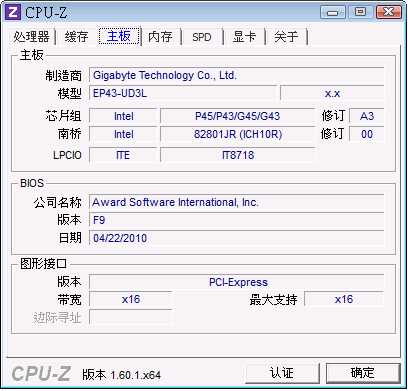Select the LPCIO chip IT8718 value

(x=237, y=155)
